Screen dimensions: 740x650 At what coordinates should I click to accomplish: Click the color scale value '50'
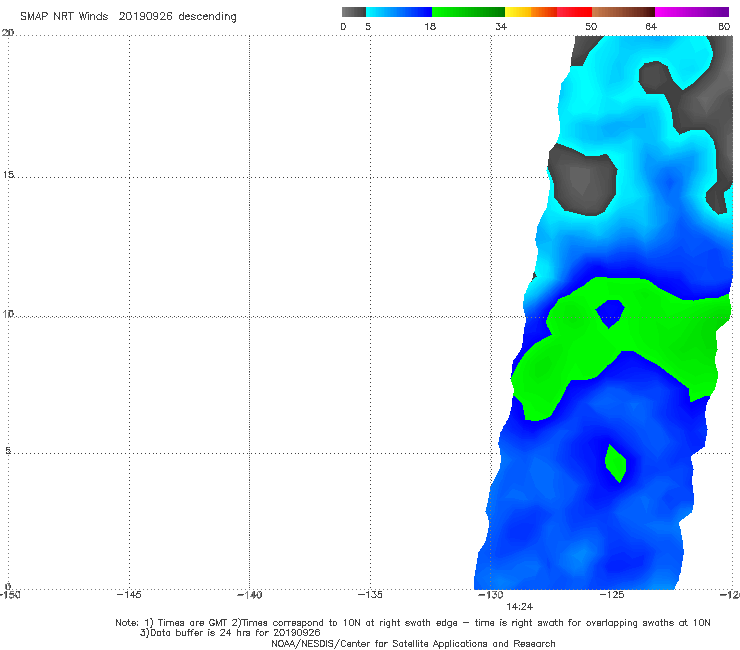[591, 26]
